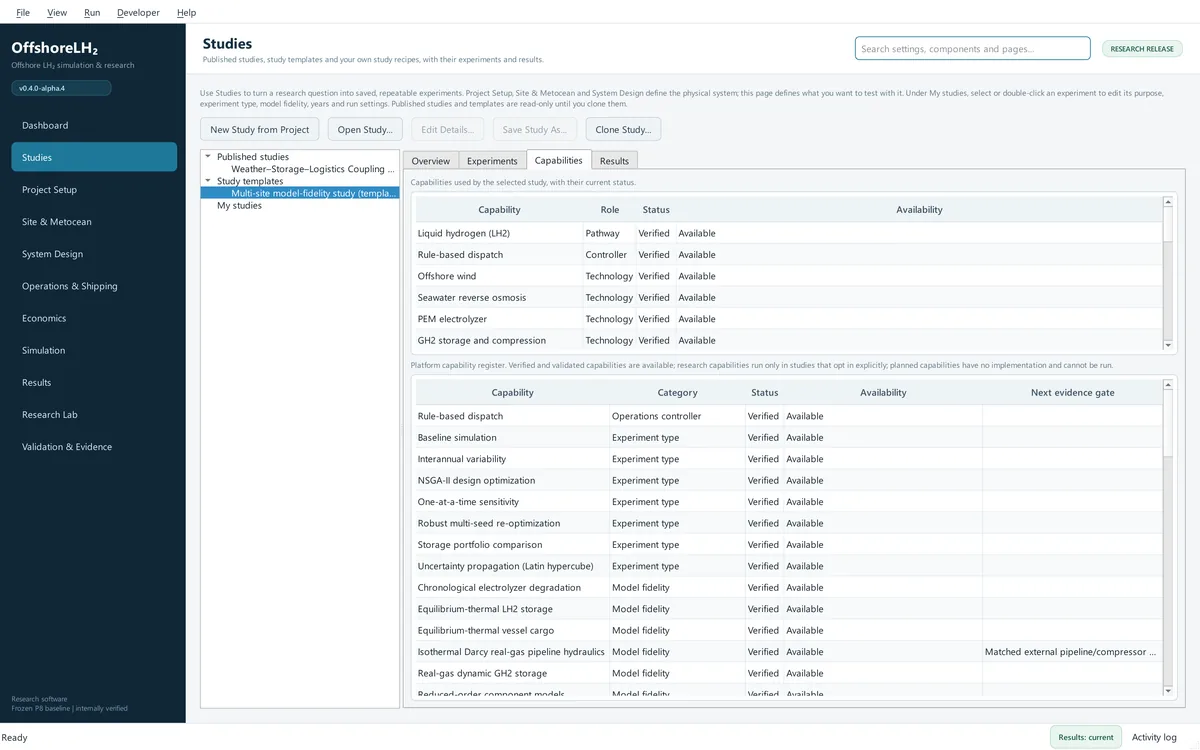
Task: Open Validation & Evidence page
Action: [94, 446]
